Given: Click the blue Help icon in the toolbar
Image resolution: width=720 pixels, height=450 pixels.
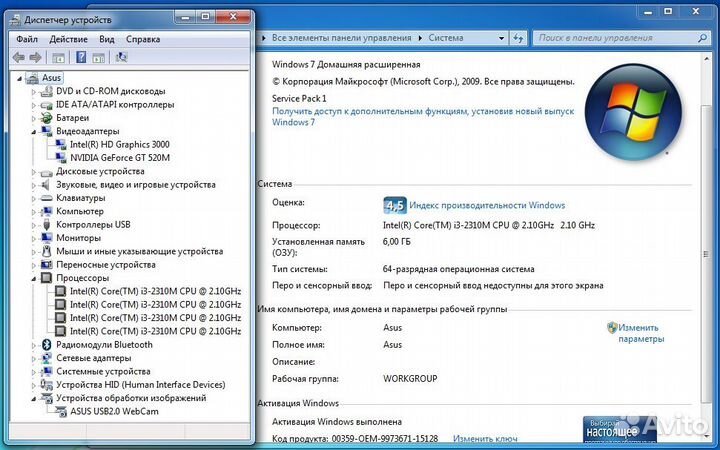Looking at the screenshot, I should click(81, 58).
